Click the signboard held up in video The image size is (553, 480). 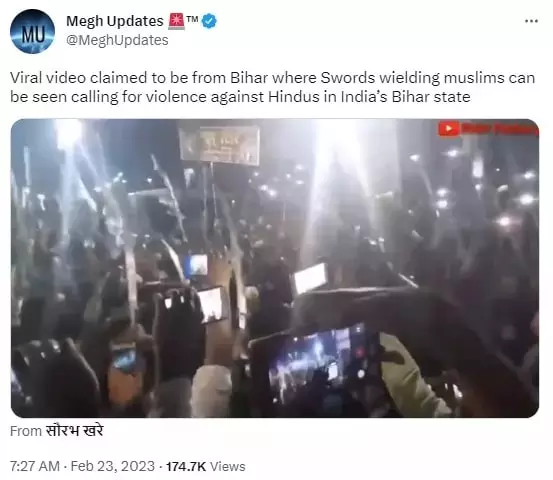[x=219, y=145]
